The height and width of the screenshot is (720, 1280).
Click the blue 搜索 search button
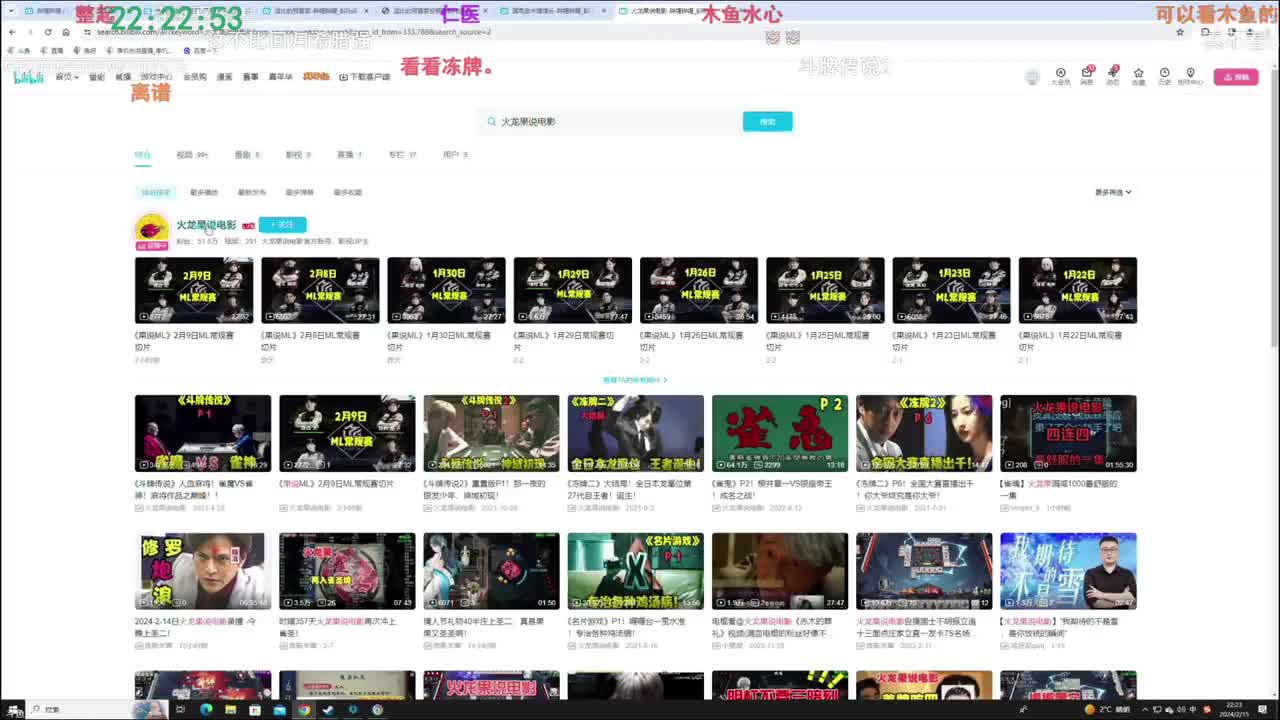click(767, 122)
